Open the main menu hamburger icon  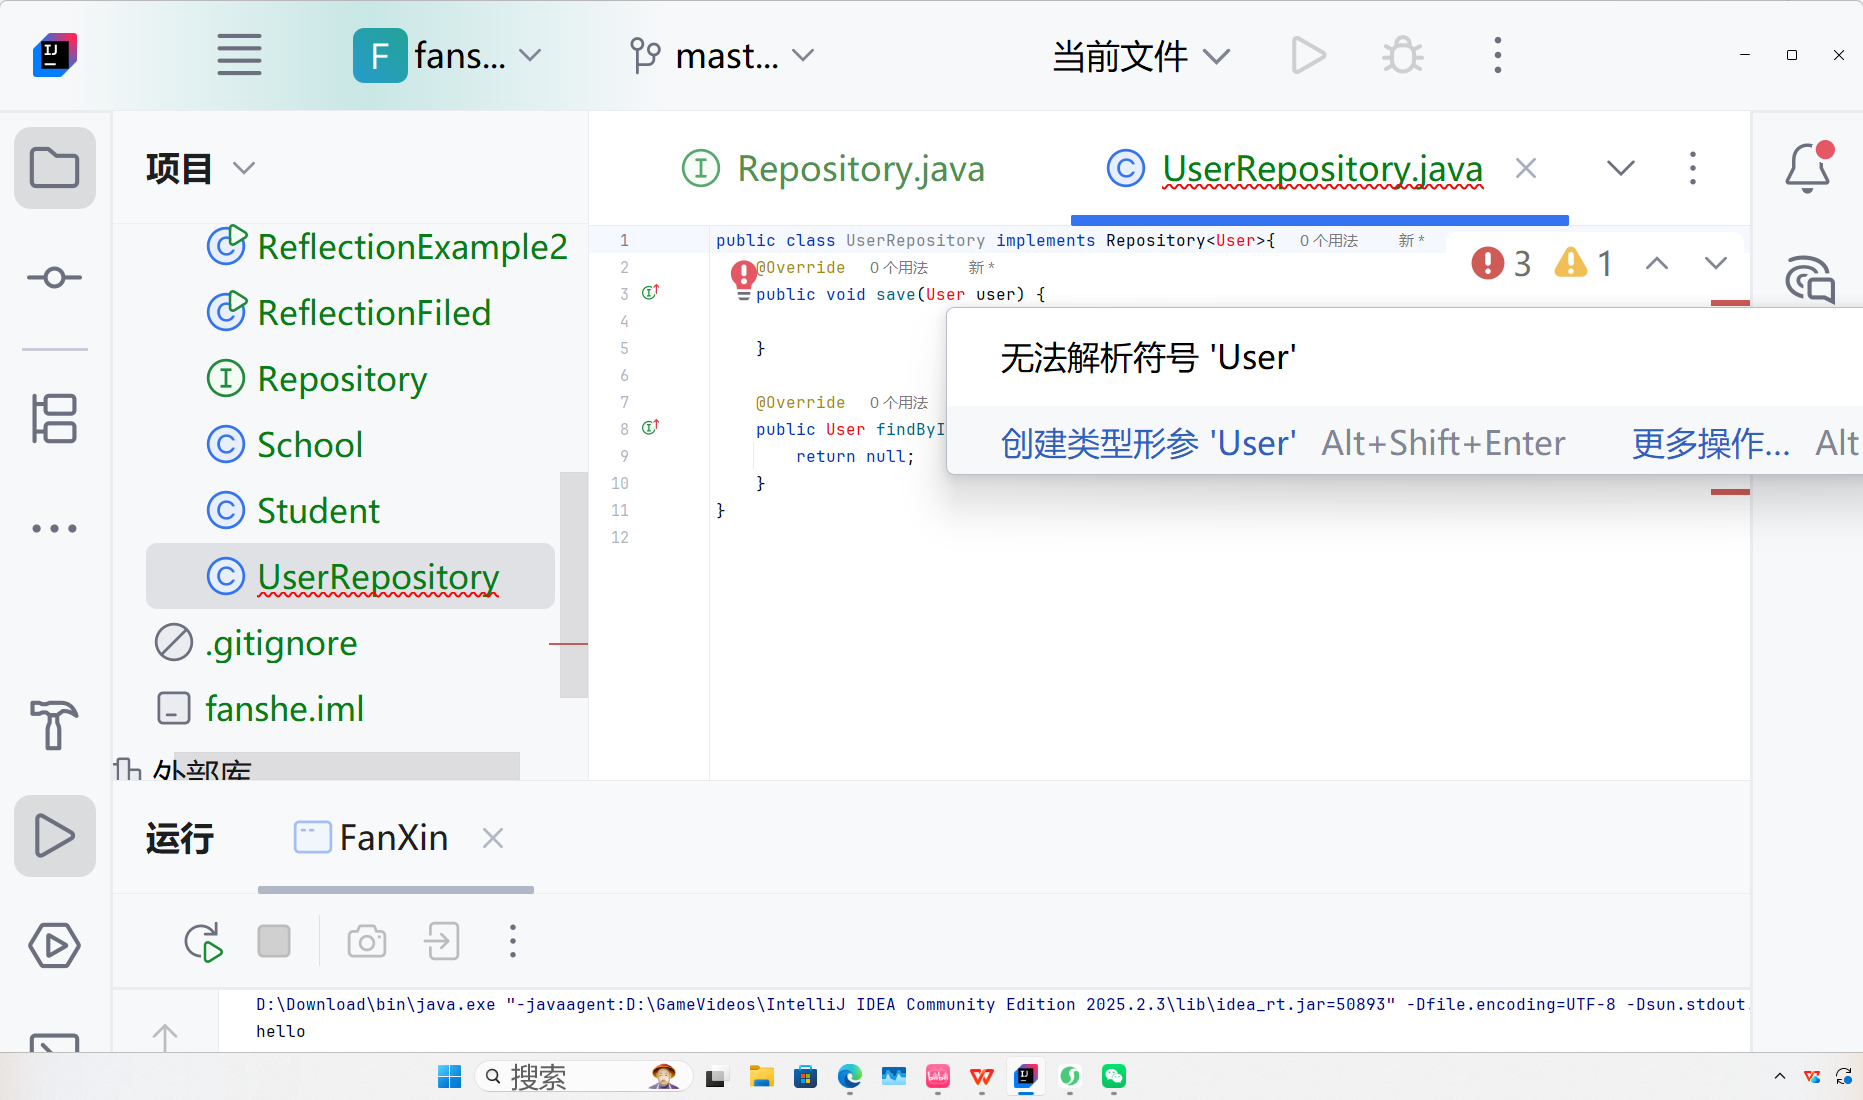click(x=238, y=55)
